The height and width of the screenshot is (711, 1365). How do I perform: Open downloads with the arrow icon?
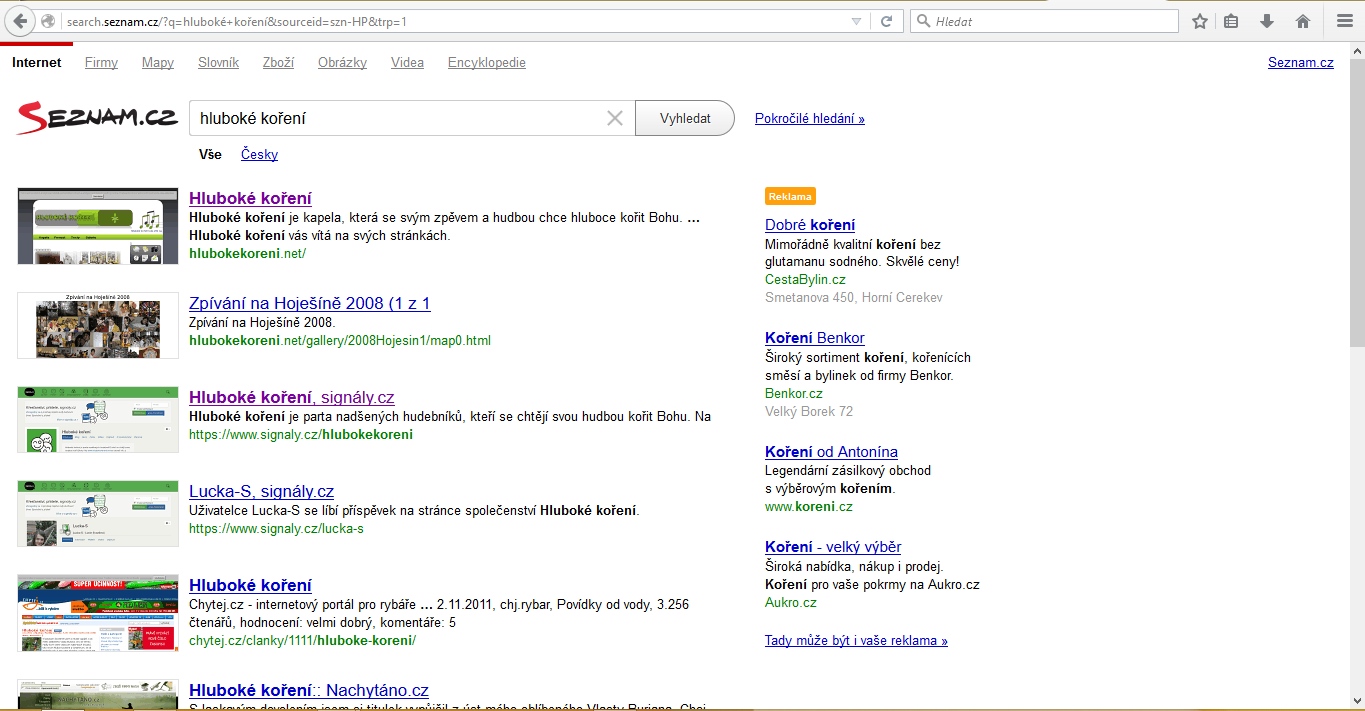point(1267,21)
